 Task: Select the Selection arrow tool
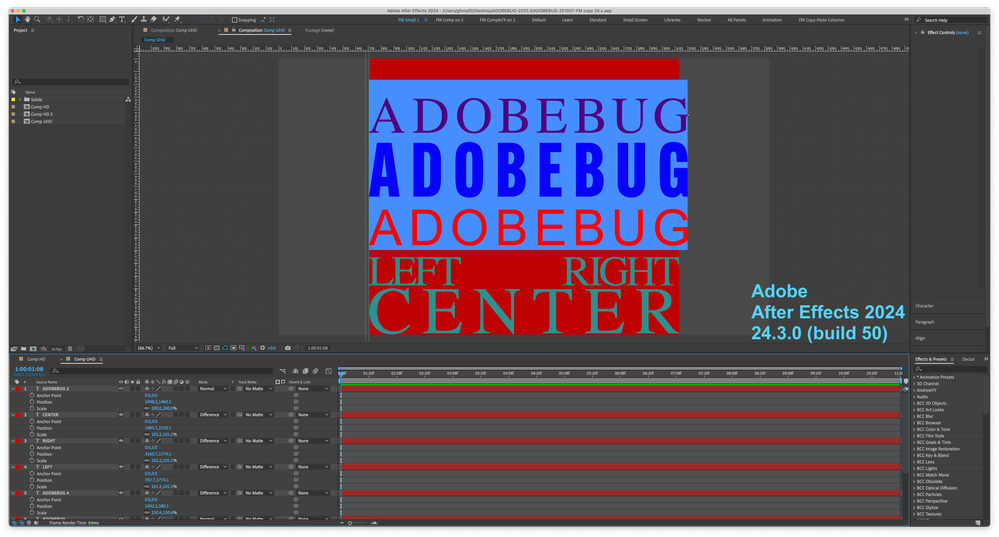18,20
